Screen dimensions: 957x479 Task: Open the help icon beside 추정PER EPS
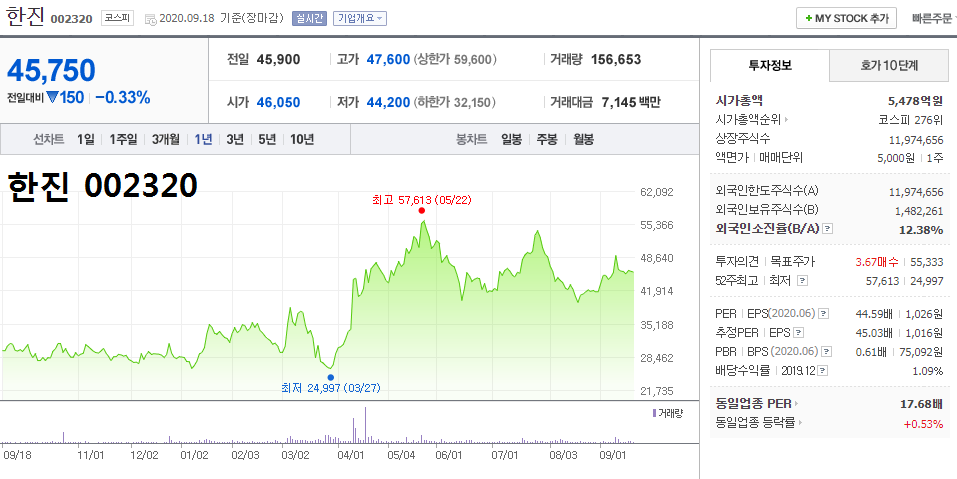[x=798, y=333]
